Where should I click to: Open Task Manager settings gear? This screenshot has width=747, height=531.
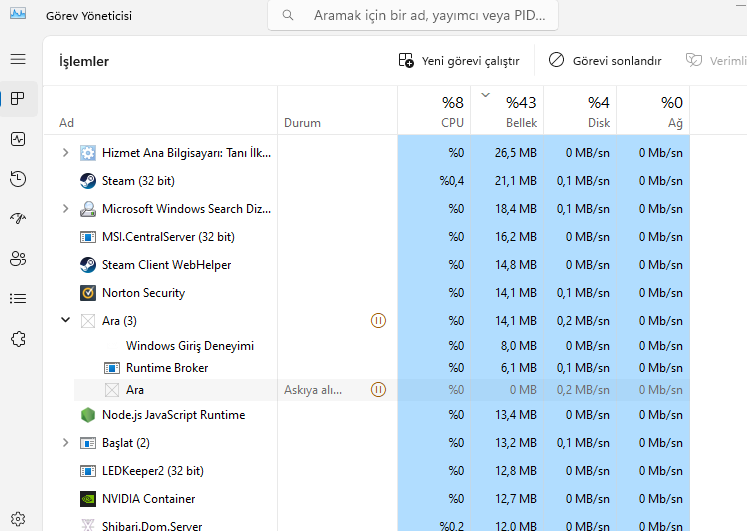18,519
